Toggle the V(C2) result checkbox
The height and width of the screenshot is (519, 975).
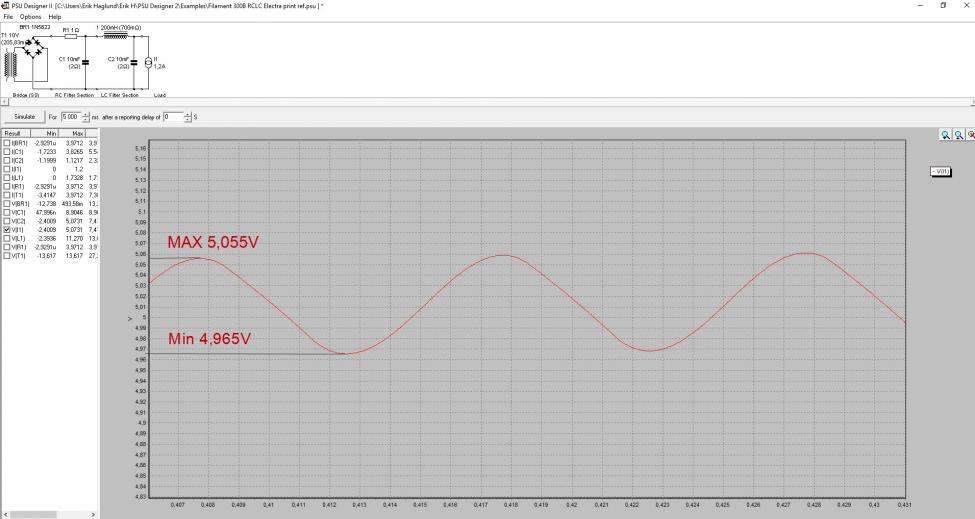7,221
